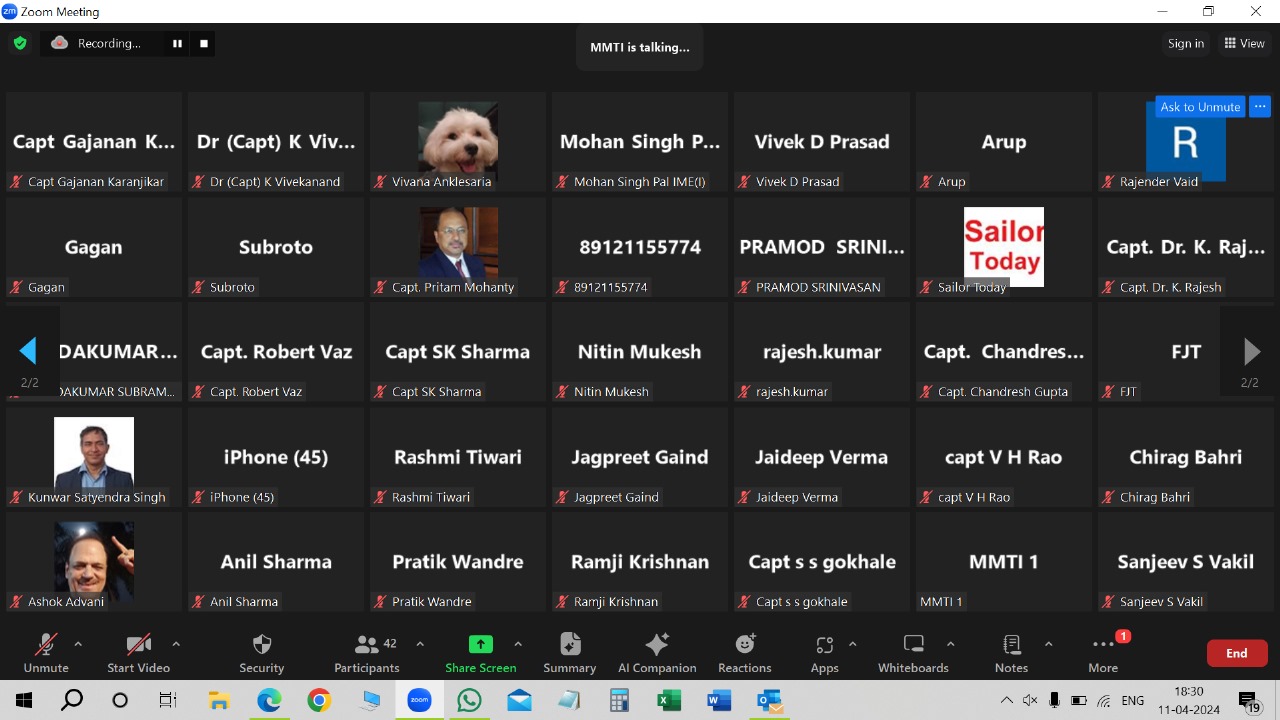This screenshot has width=1280, height=720.
Task: Unmute the microphone
Action: (x=46, y=645)
